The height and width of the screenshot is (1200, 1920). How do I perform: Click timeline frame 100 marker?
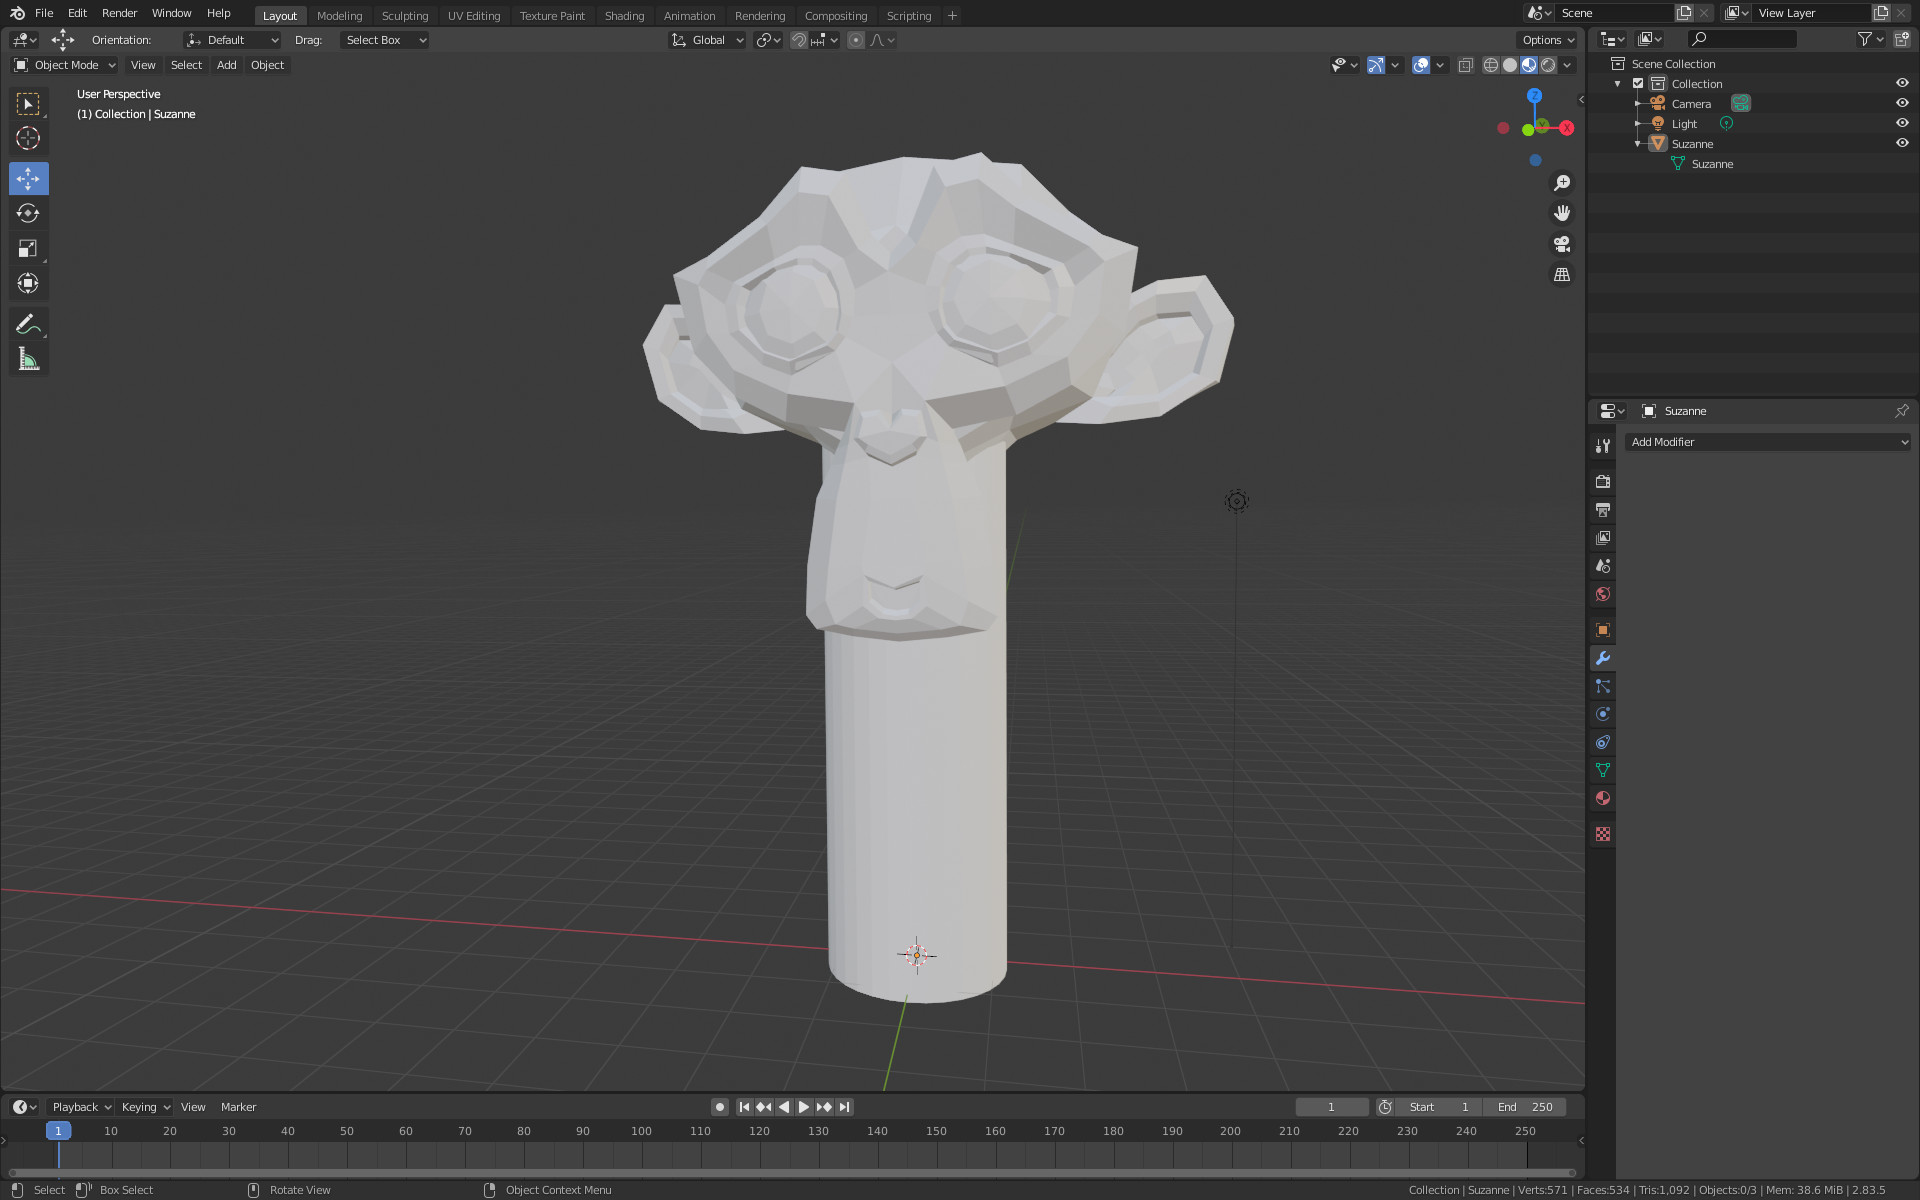pos(641,1131)
